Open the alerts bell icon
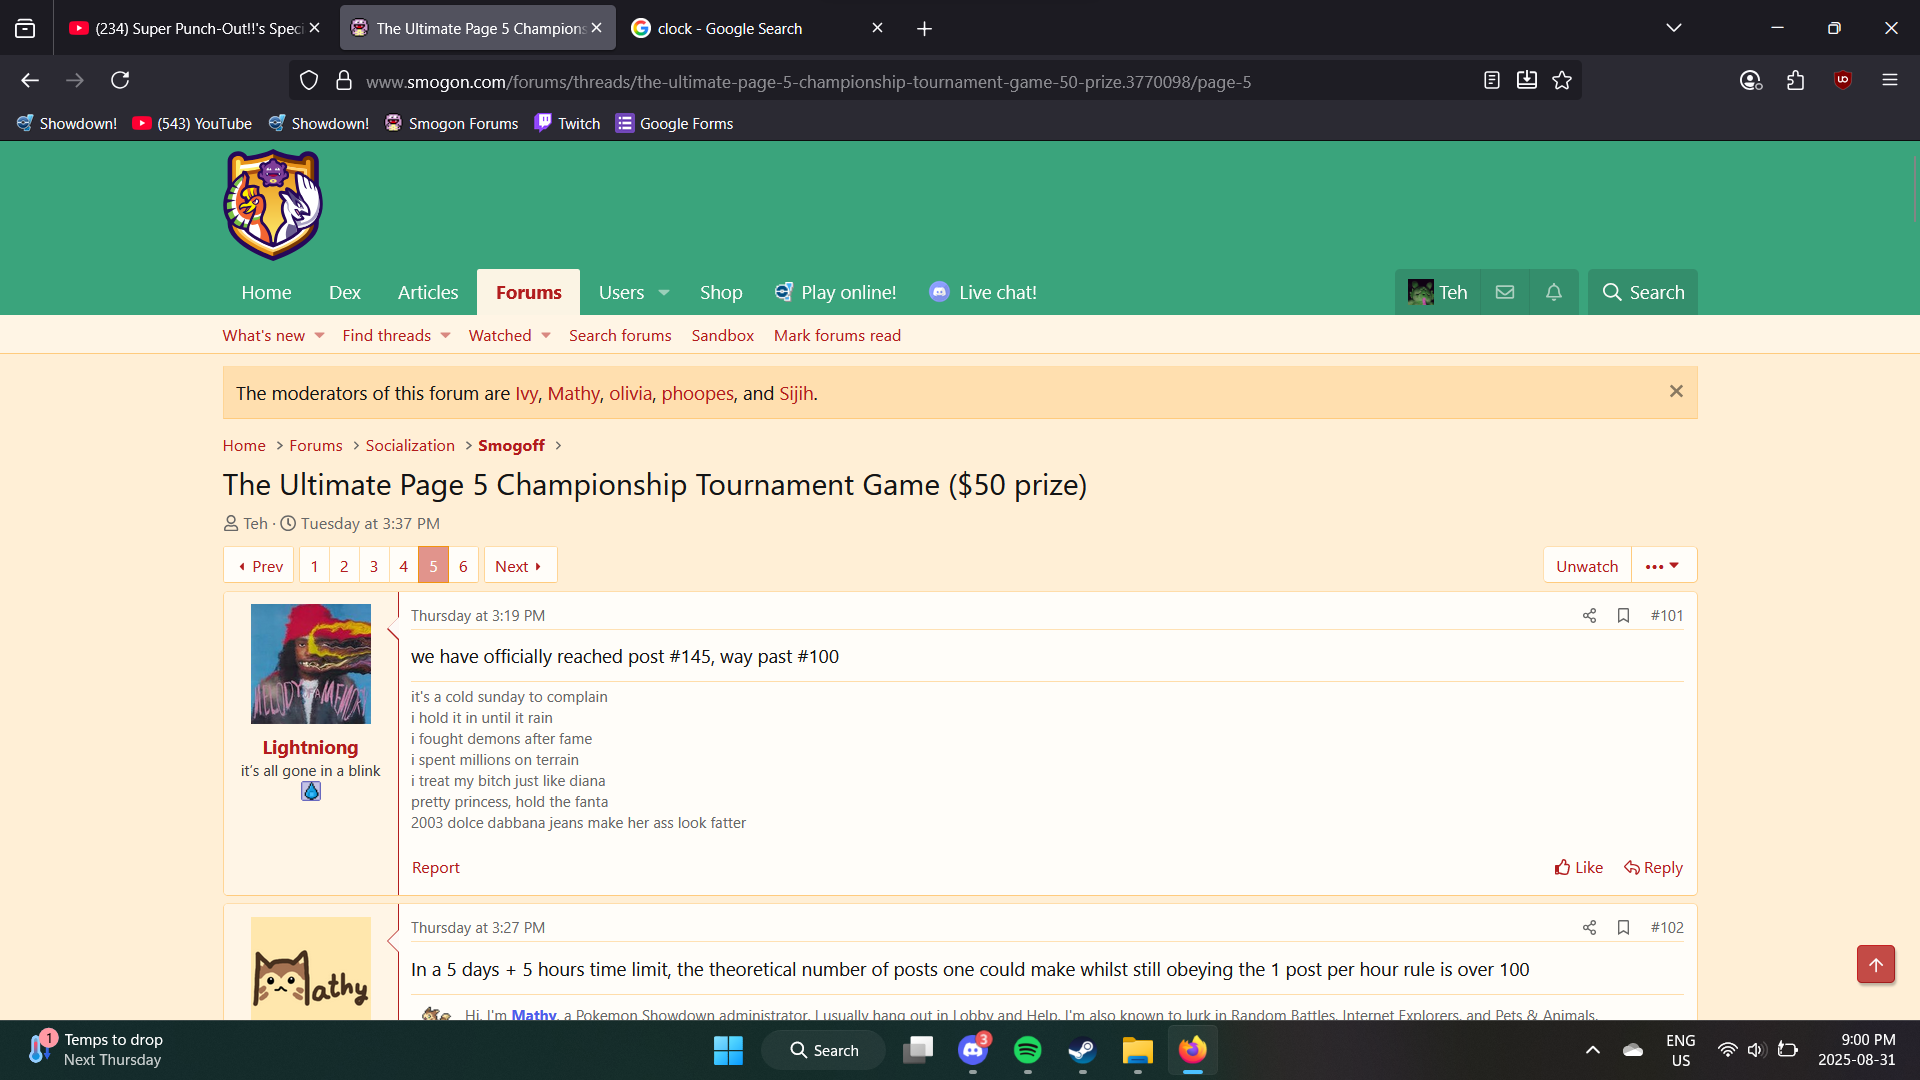The width and height of the screenshot is (1920, 1080). coord(1553,292)
